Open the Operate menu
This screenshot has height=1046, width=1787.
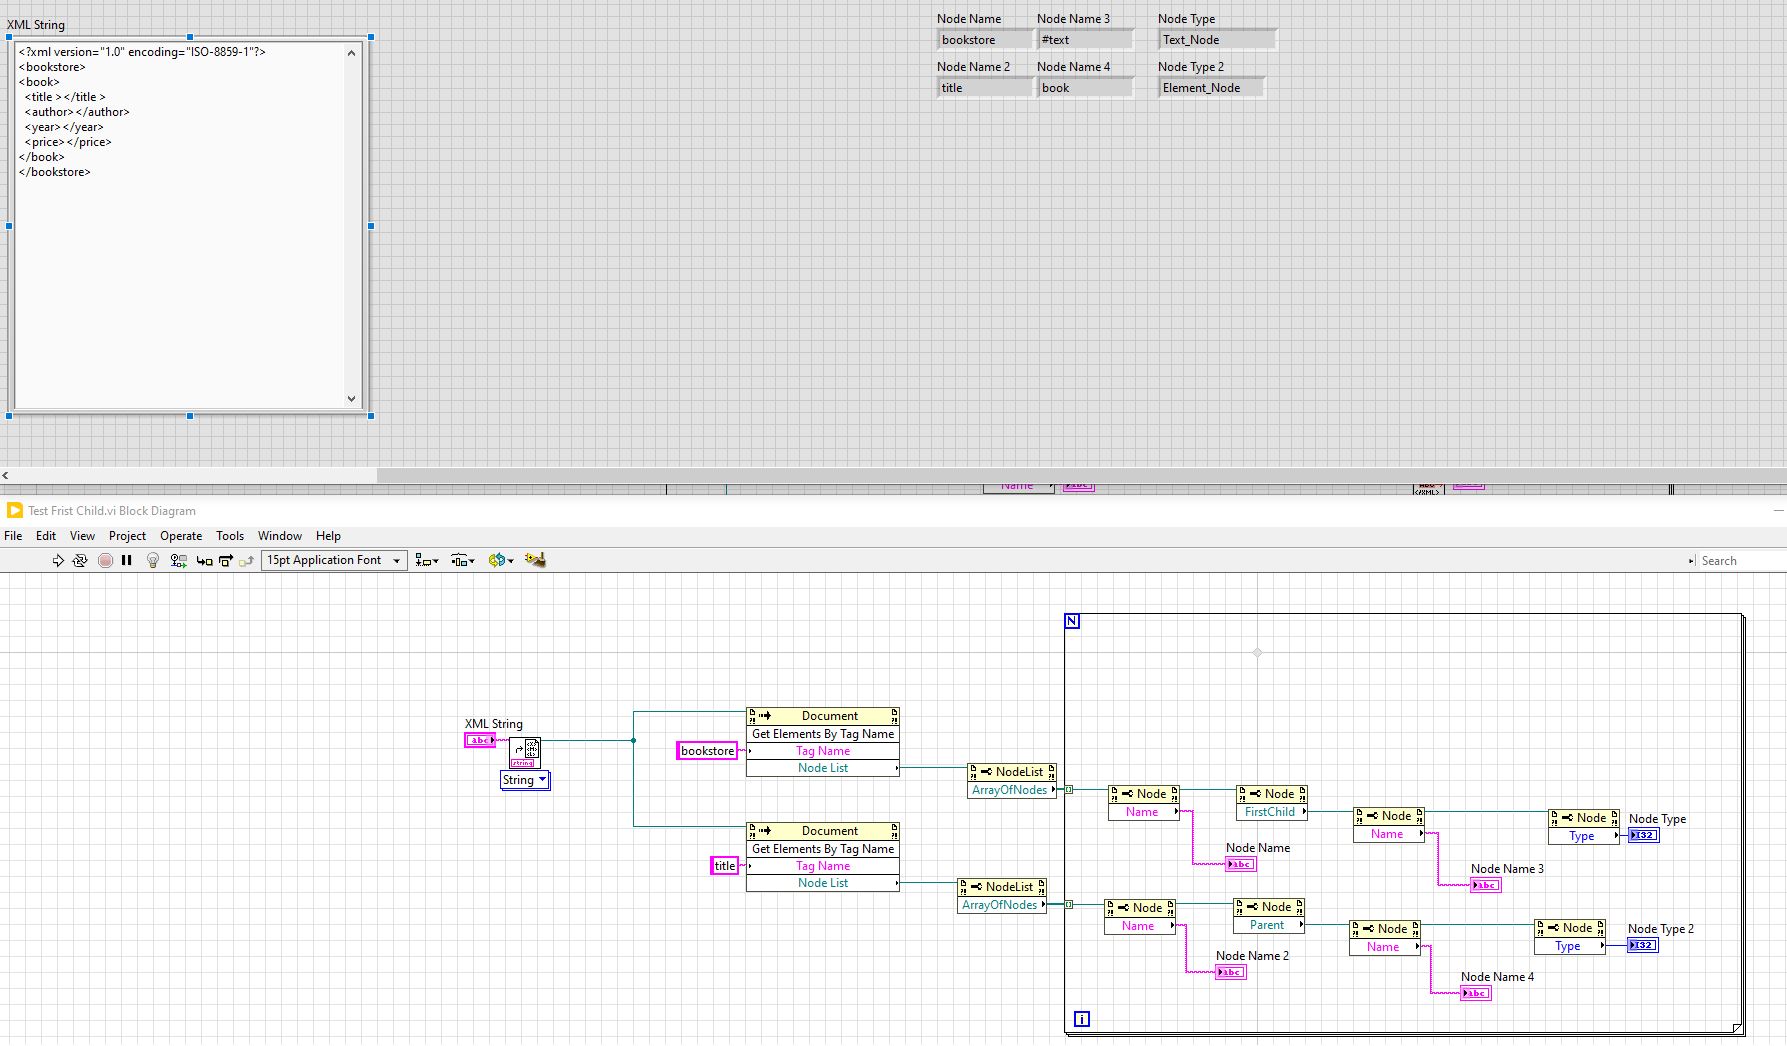pyautogui.click(x=181, y=536)
